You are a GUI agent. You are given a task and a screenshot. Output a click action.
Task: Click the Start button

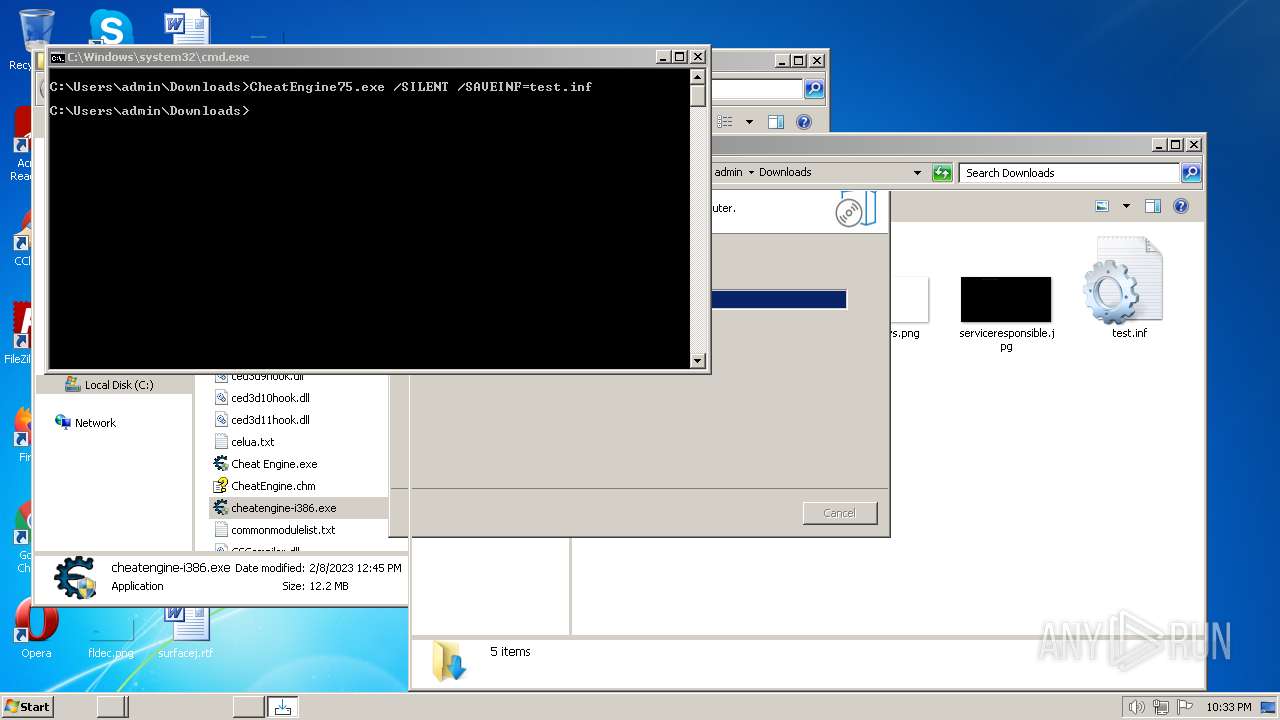27,706
